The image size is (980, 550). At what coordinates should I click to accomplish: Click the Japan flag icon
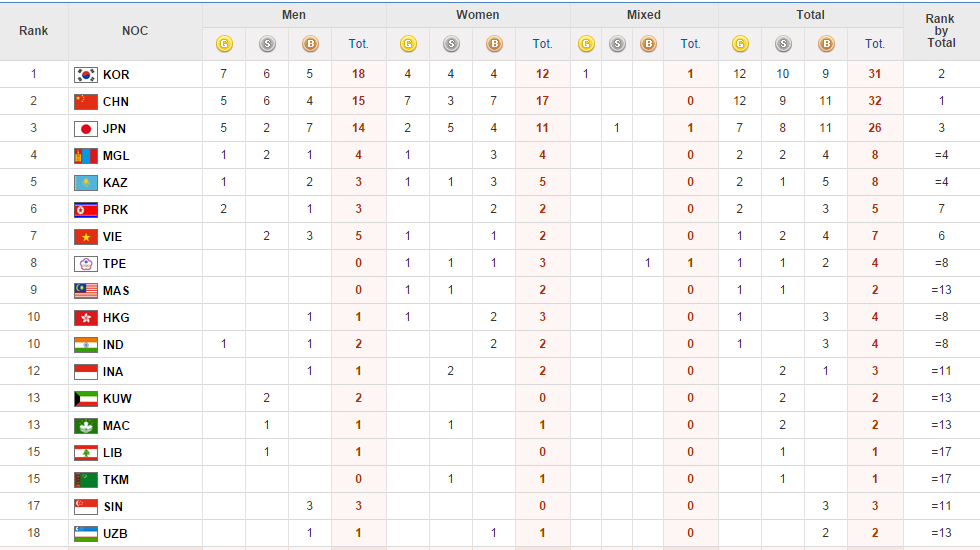(86, 129)
